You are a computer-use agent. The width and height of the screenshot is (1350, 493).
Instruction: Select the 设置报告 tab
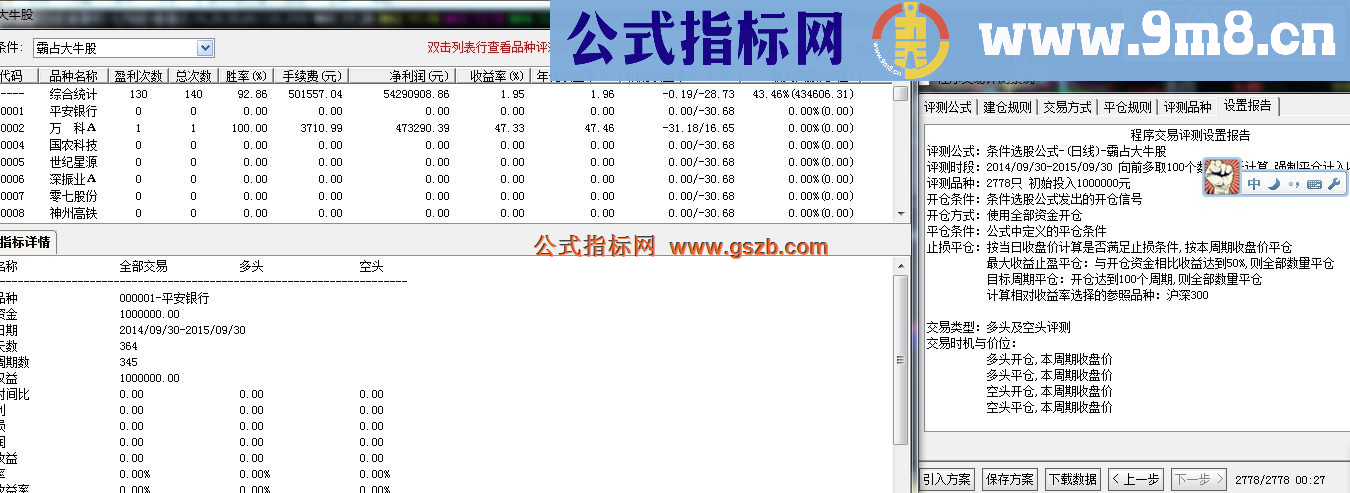(1248, 105)
